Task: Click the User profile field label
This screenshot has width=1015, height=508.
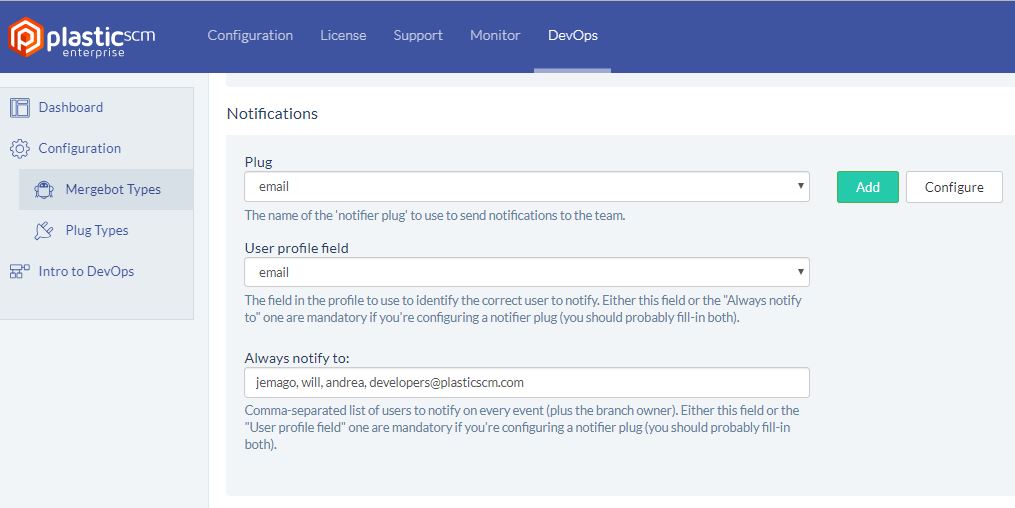Action: pyautogui.click(x=296, y=248)
